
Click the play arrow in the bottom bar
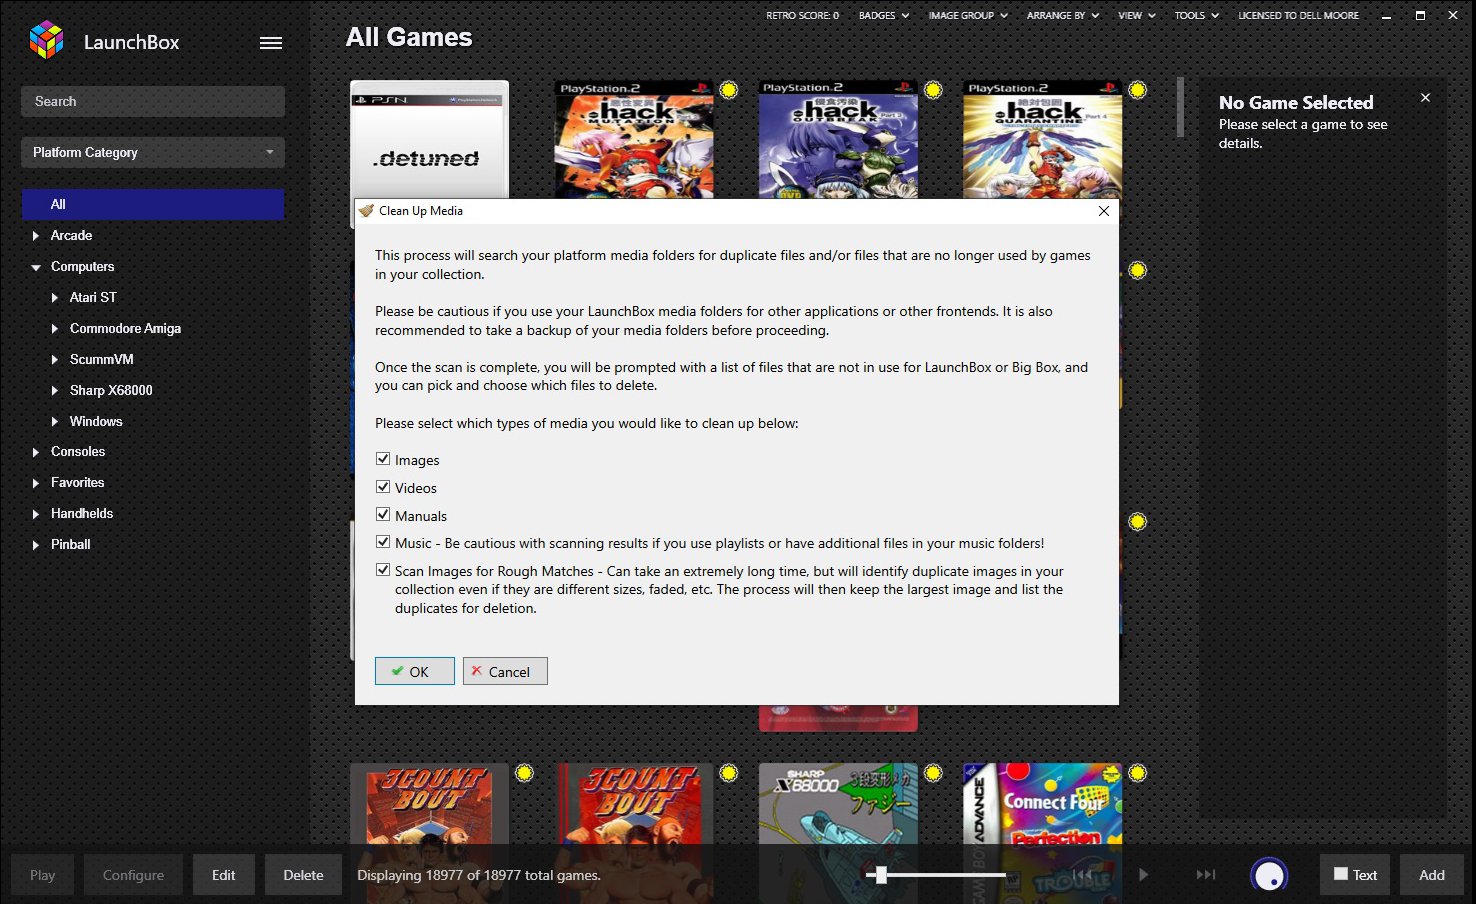(1143, 875)
